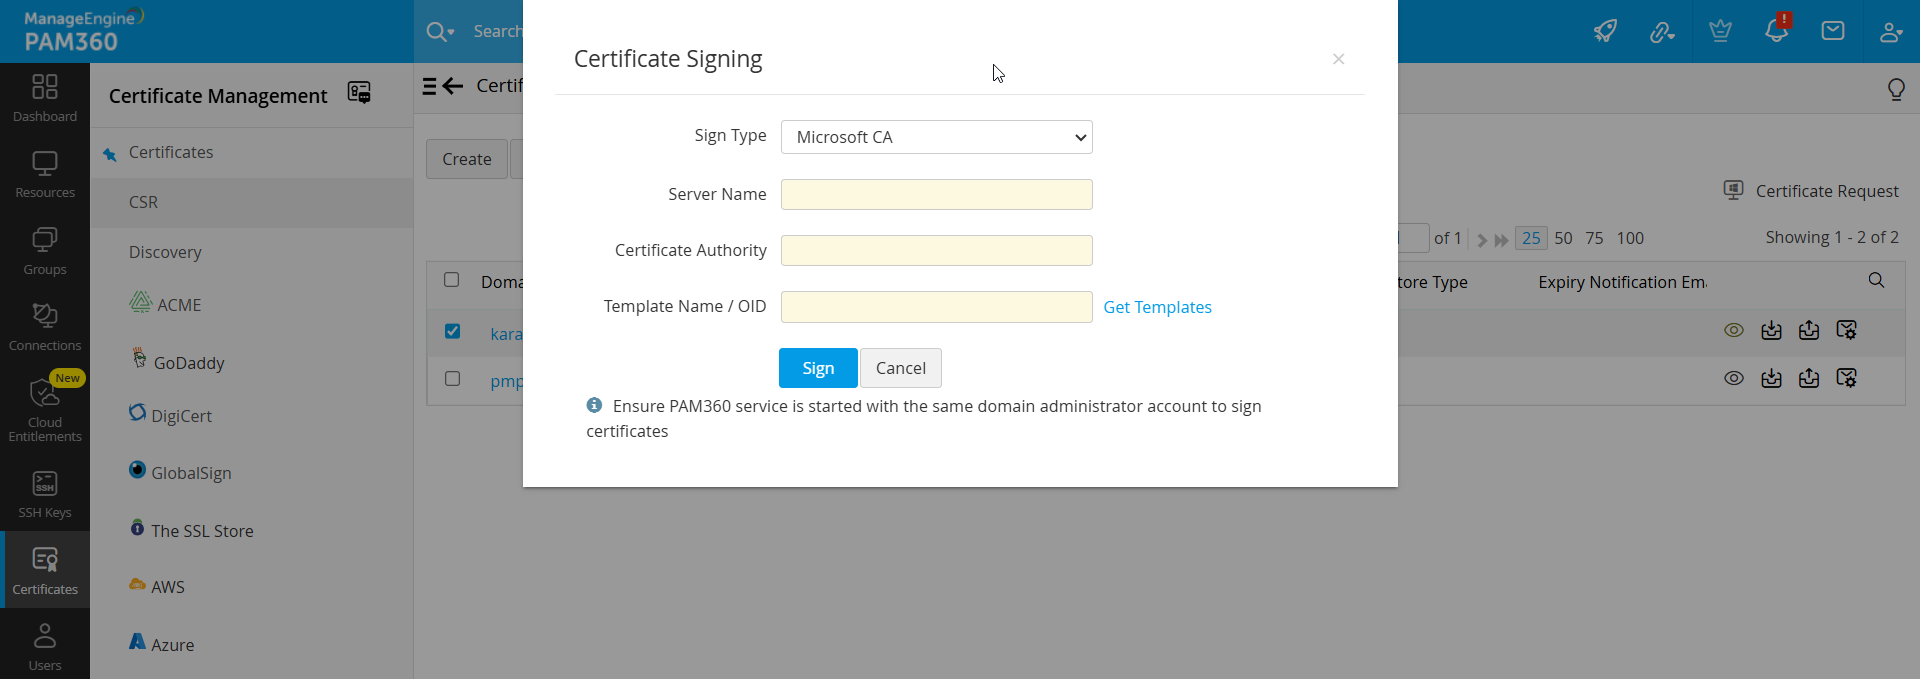The width and height of the screenshot is (1920, 679).
Task: Switch to the Discovery tab
Action: (165, 252)
